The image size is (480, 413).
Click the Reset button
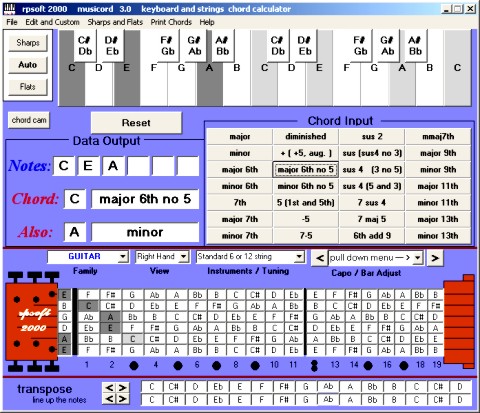pyautogui.click(x=136, y=123)
